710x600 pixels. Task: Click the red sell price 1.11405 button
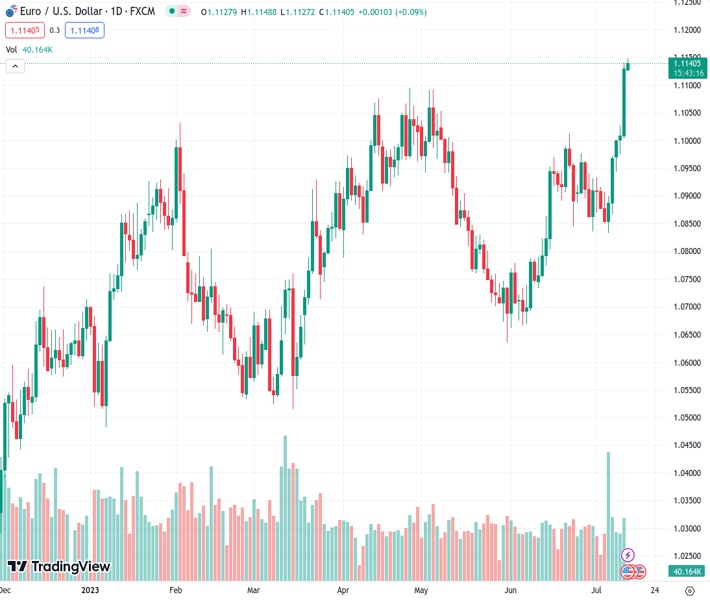(x=23, y=30)
